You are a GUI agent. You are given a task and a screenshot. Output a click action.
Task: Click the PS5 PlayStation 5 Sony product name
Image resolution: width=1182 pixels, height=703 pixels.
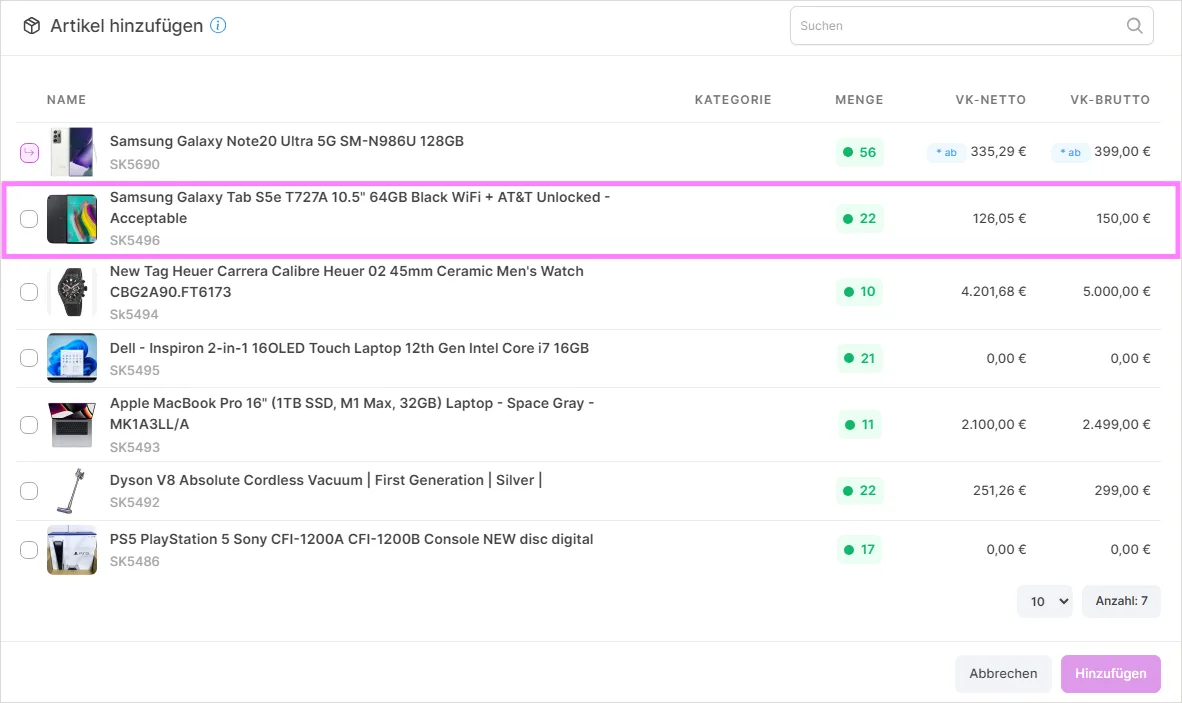(x=351, y=539)
